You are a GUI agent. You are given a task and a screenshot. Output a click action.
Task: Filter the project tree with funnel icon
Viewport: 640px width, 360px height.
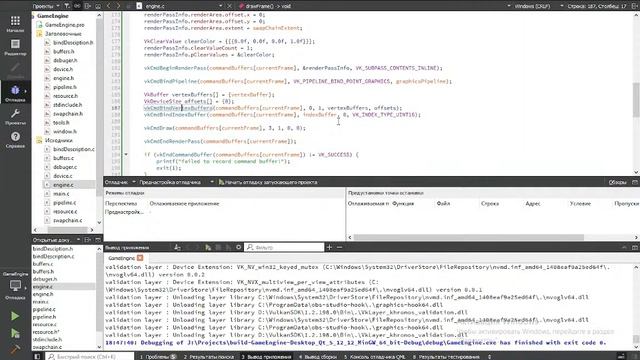(67, 6)
